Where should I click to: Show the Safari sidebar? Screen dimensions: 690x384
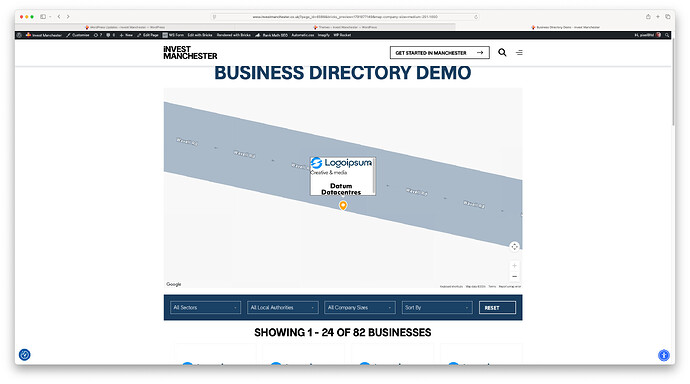(43, 17)
